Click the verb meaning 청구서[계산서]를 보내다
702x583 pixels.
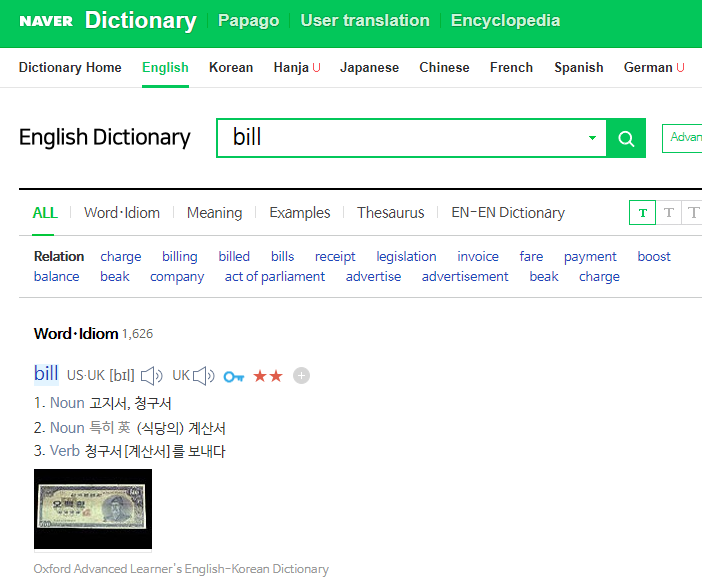[x=155, y=451]
